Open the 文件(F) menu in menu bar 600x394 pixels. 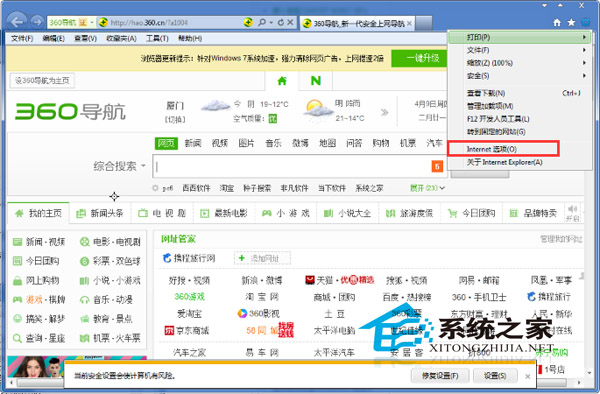pyautogui.click(x=22, y=39)
